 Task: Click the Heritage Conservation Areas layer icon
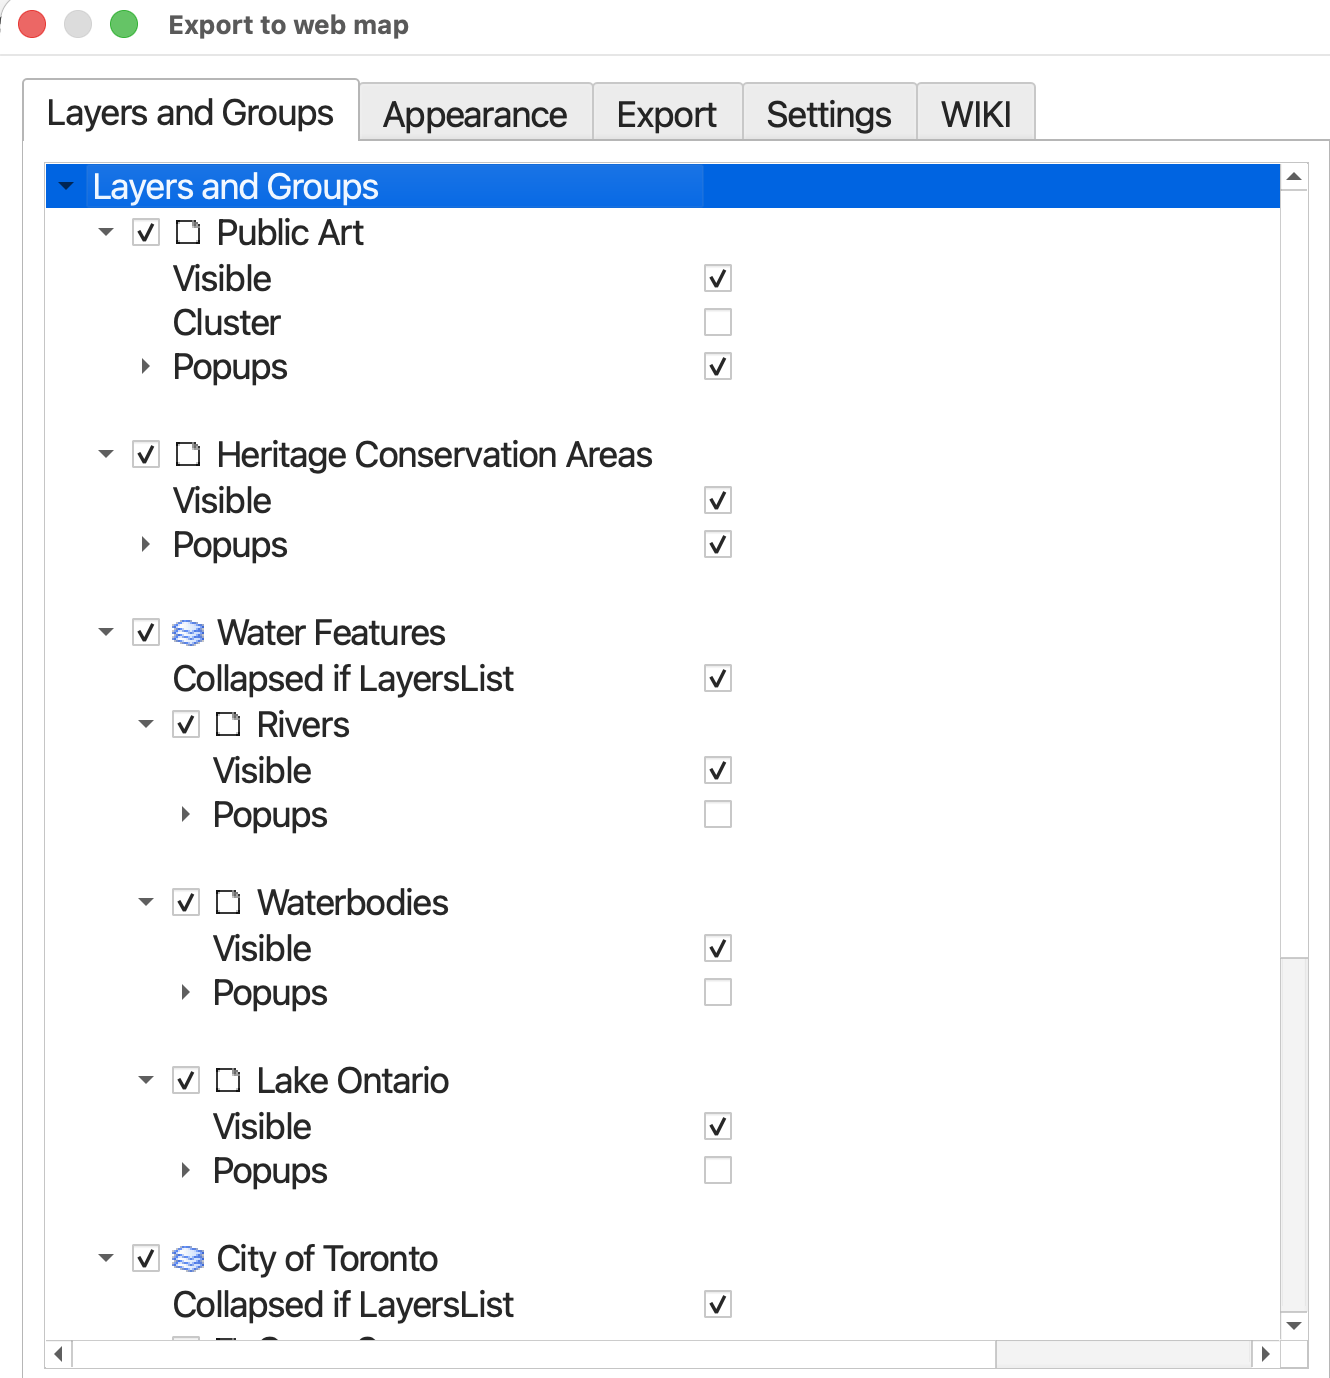tap(188, 455)
